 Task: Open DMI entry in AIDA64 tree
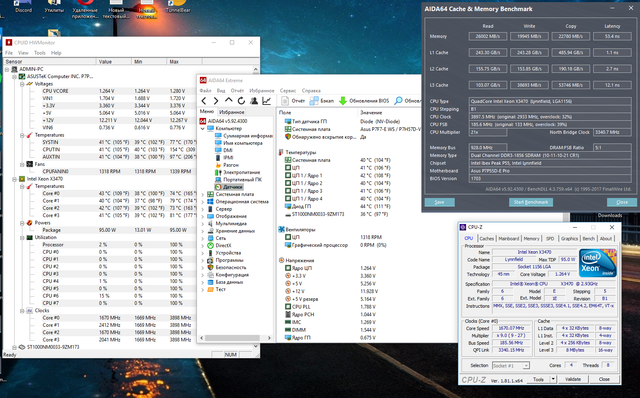point(223,150)
